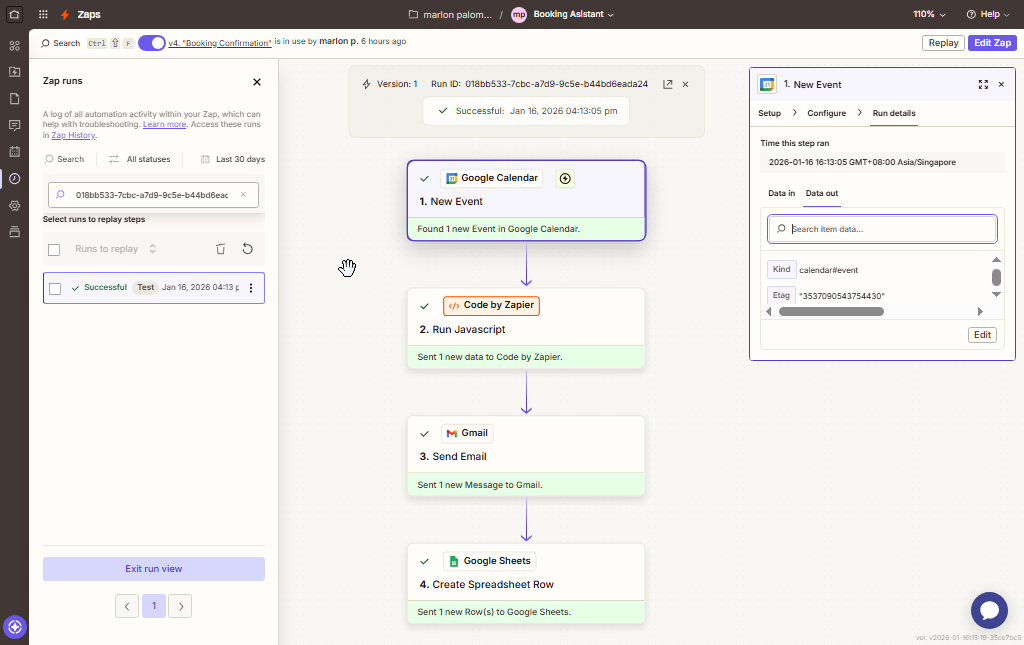Go to the previous page of runs

click(x=127, y=606)
